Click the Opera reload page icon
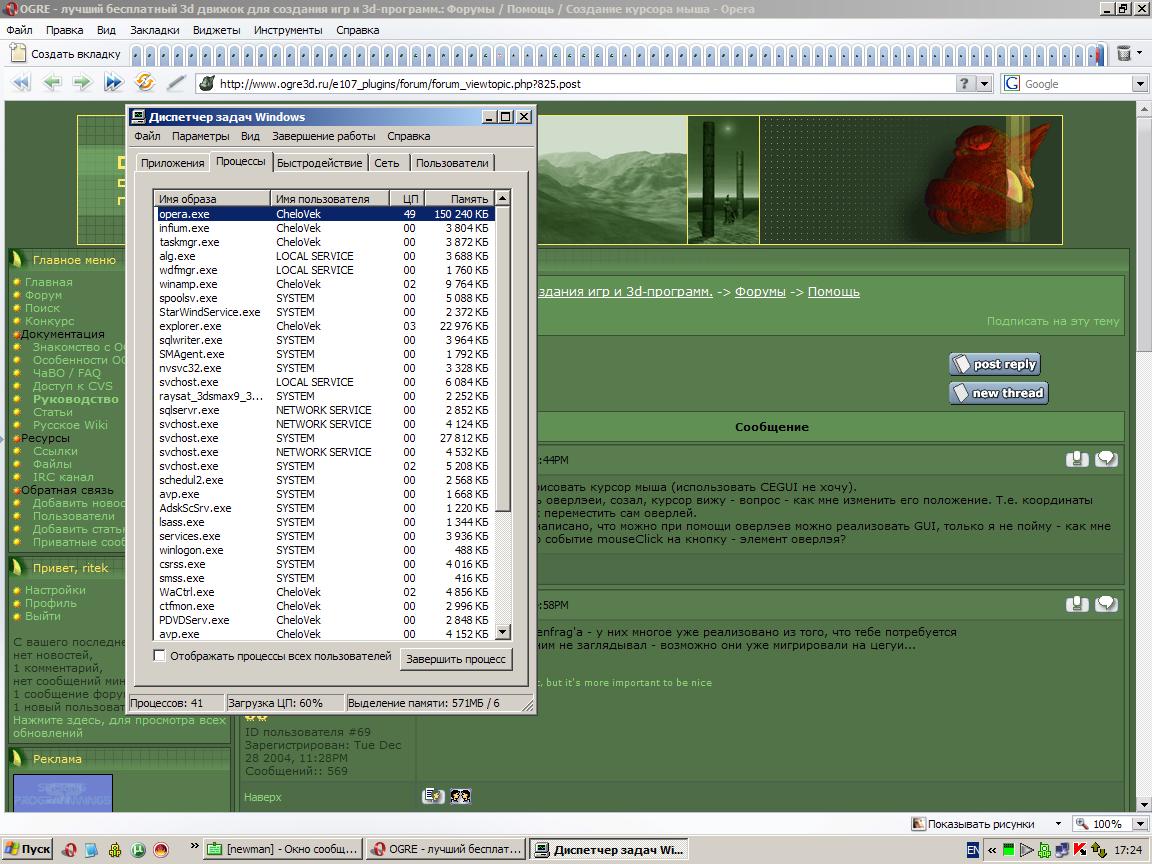The width and height of the screenshot is (1152, 864). [145, 83]
